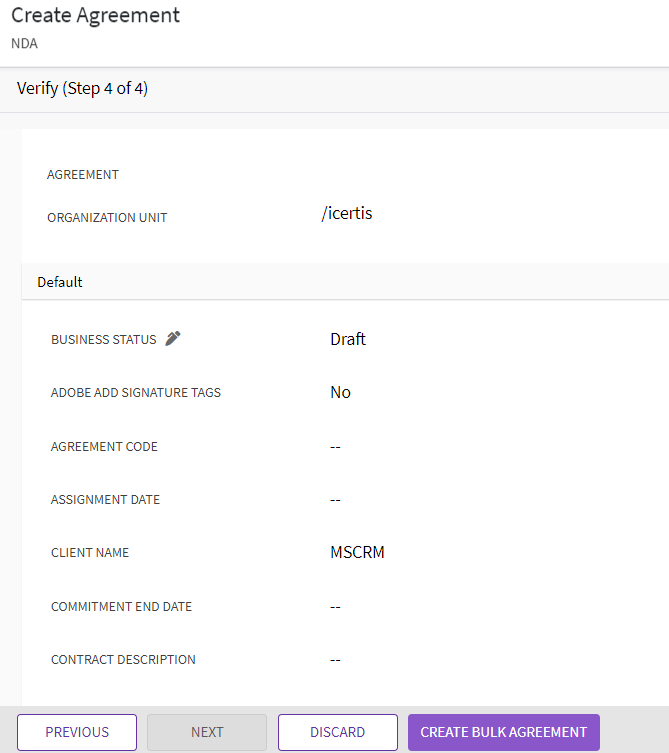The height and width of the screenshot is (753, 669).
Task: Select the Client Name label
Action: (90, 553)
